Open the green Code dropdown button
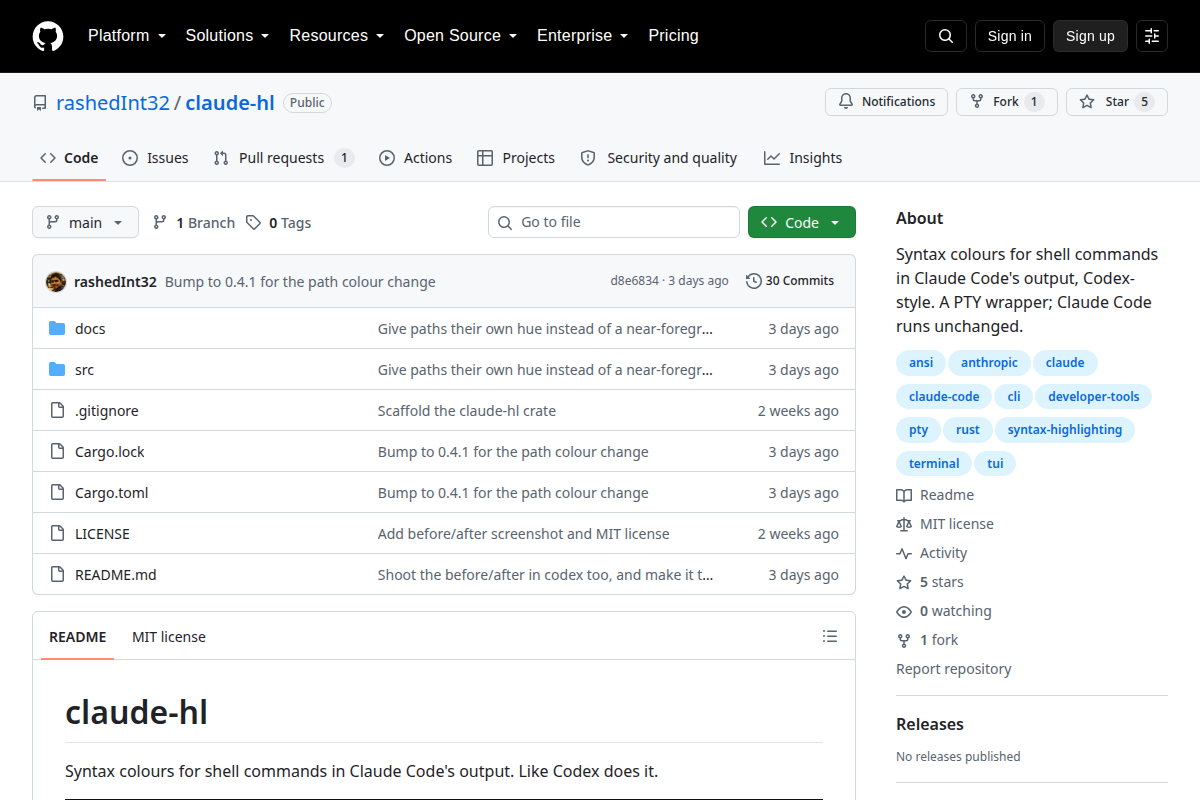Image resolution: width=1200 pixels, height=800 pixels. click(802, 222)
